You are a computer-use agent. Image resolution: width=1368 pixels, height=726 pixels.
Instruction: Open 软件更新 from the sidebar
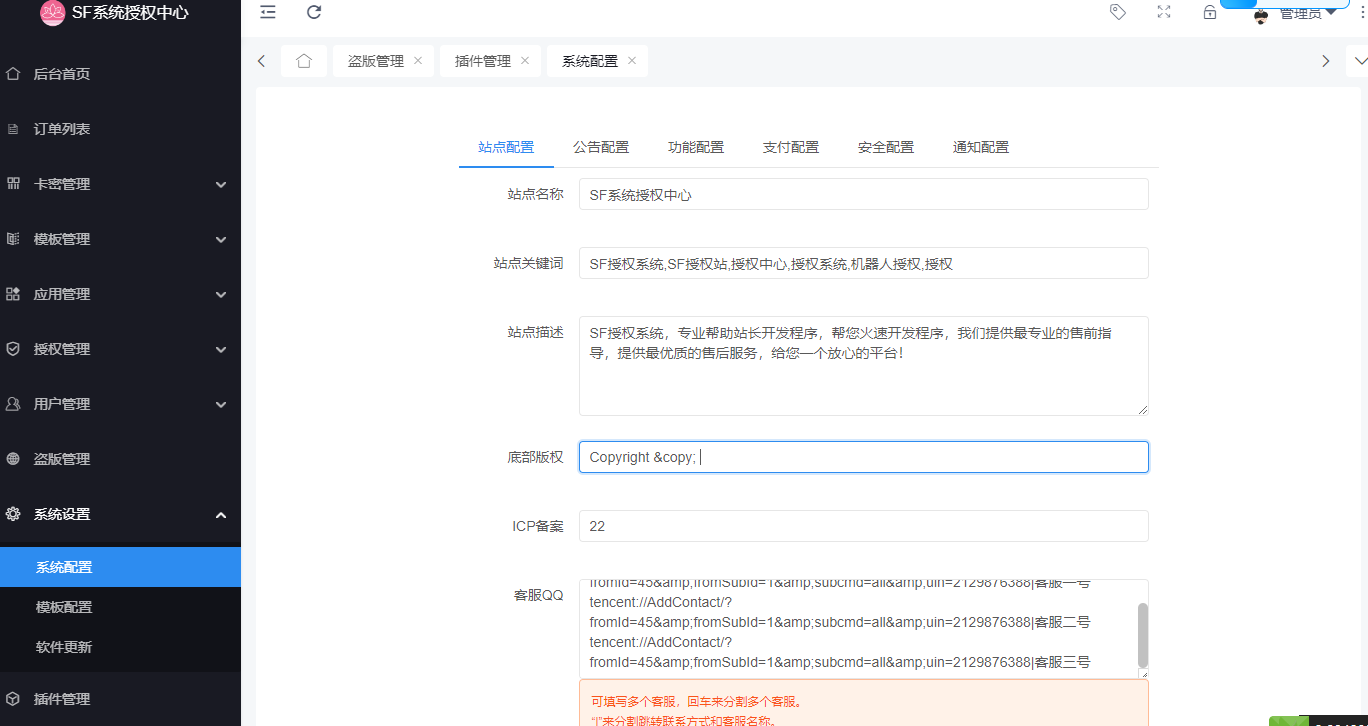click(120, 647)
